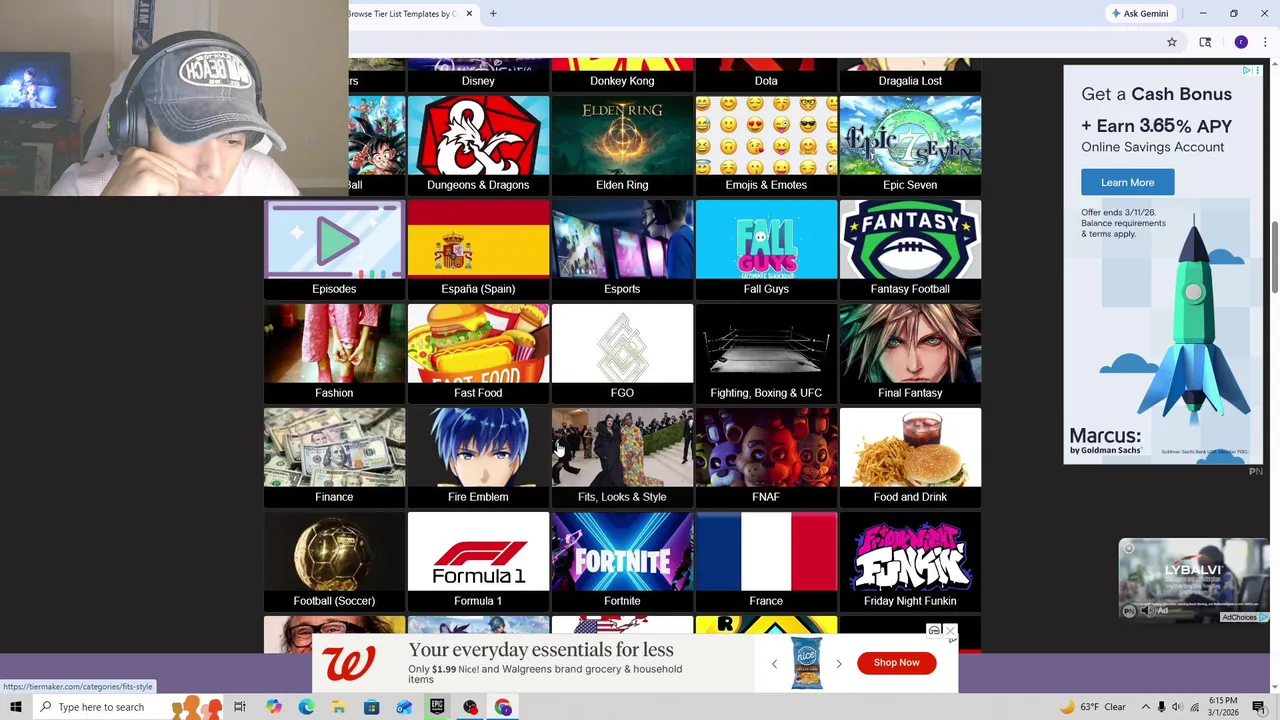Open the weather widget showing 63°F Clear
The width and height of the screenshot is (1280, 720).
tap(1092, 707)
